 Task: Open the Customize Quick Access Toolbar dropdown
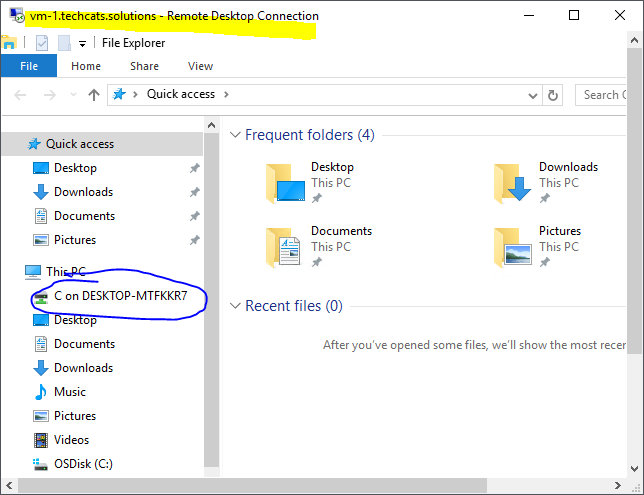pyautogui.click(x=83, y=44)
